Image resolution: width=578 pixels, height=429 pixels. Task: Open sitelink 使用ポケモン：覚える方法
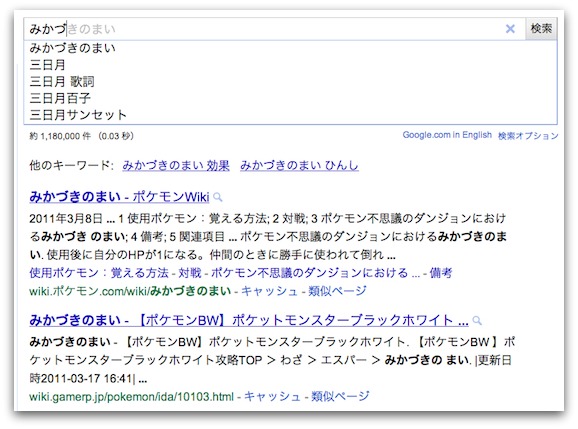[99, 273]
